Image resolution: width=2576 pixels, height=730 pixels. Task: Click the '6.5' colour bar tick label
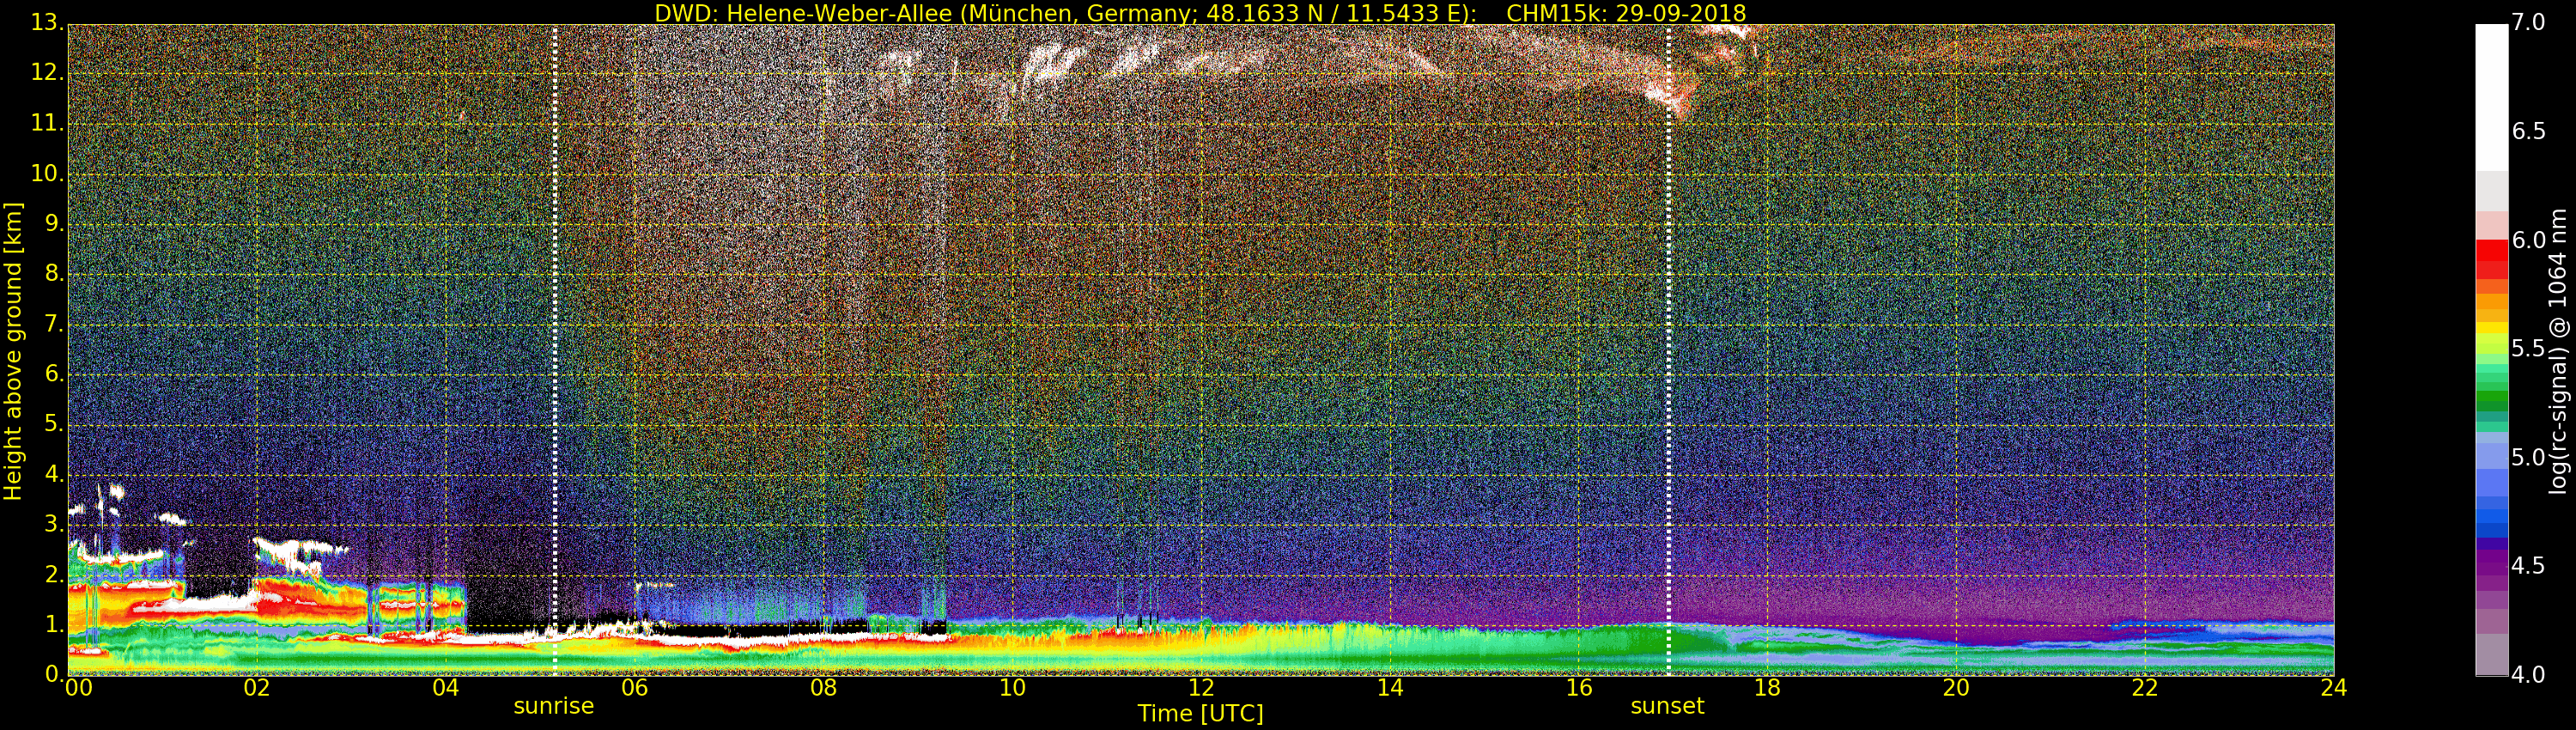pyautogui.click(x=2529, y=132)
